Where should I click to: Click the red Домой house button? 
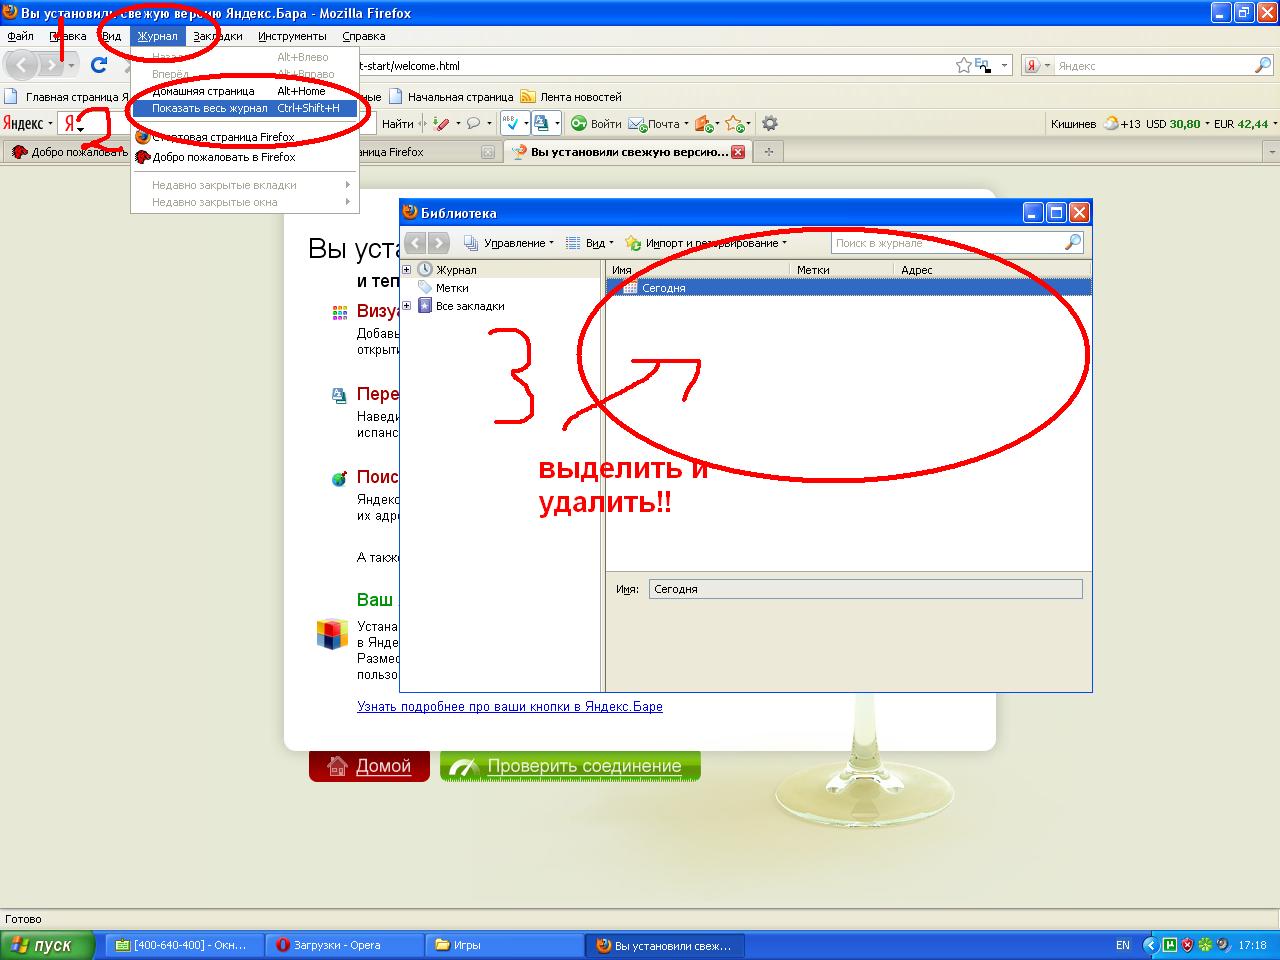(x=369, y=766)
